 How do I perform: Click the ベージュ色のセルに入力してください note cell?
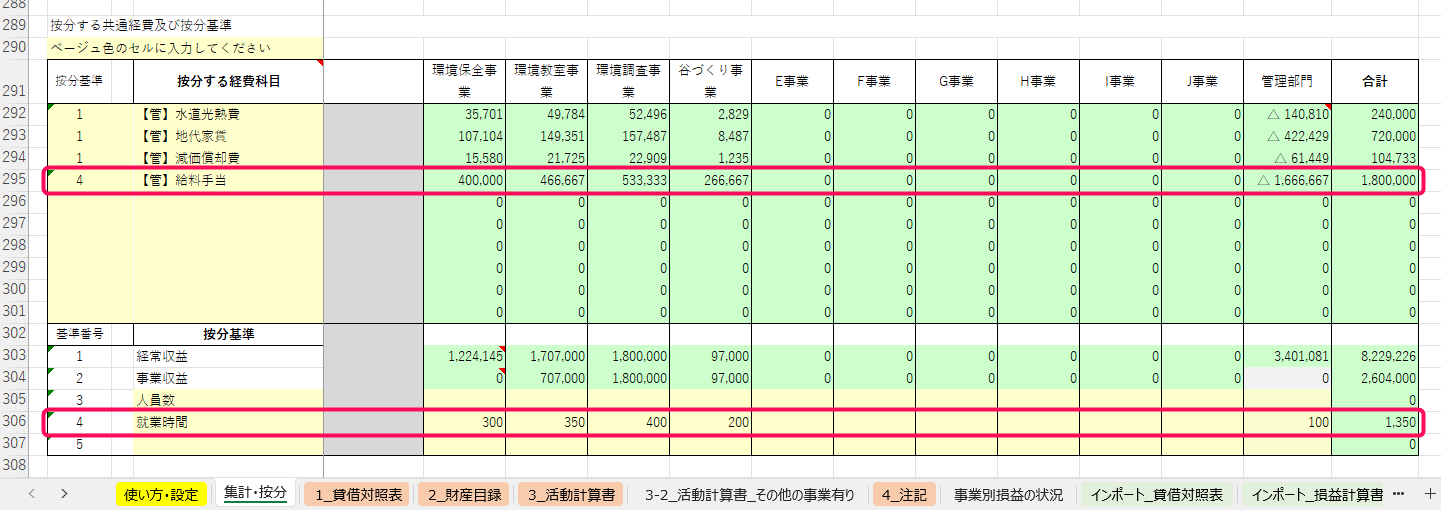pyautogui.click(x=185, y=48)
